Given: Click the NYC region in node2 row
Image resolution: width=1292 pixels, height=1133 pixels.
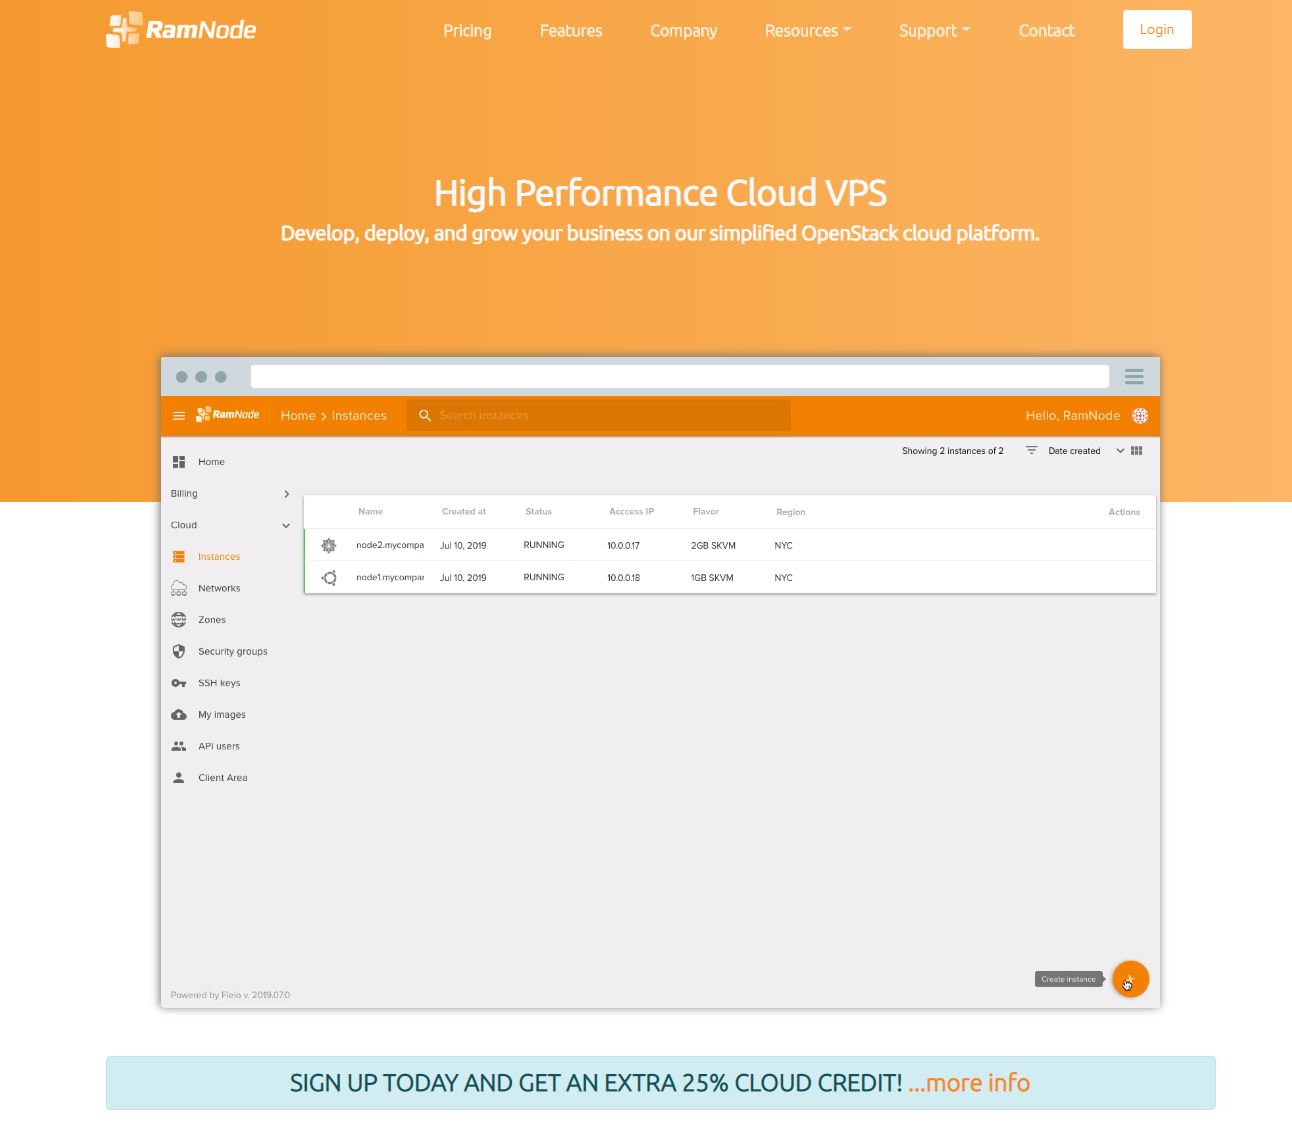Looking at the screenshot, I should point(783,546).
